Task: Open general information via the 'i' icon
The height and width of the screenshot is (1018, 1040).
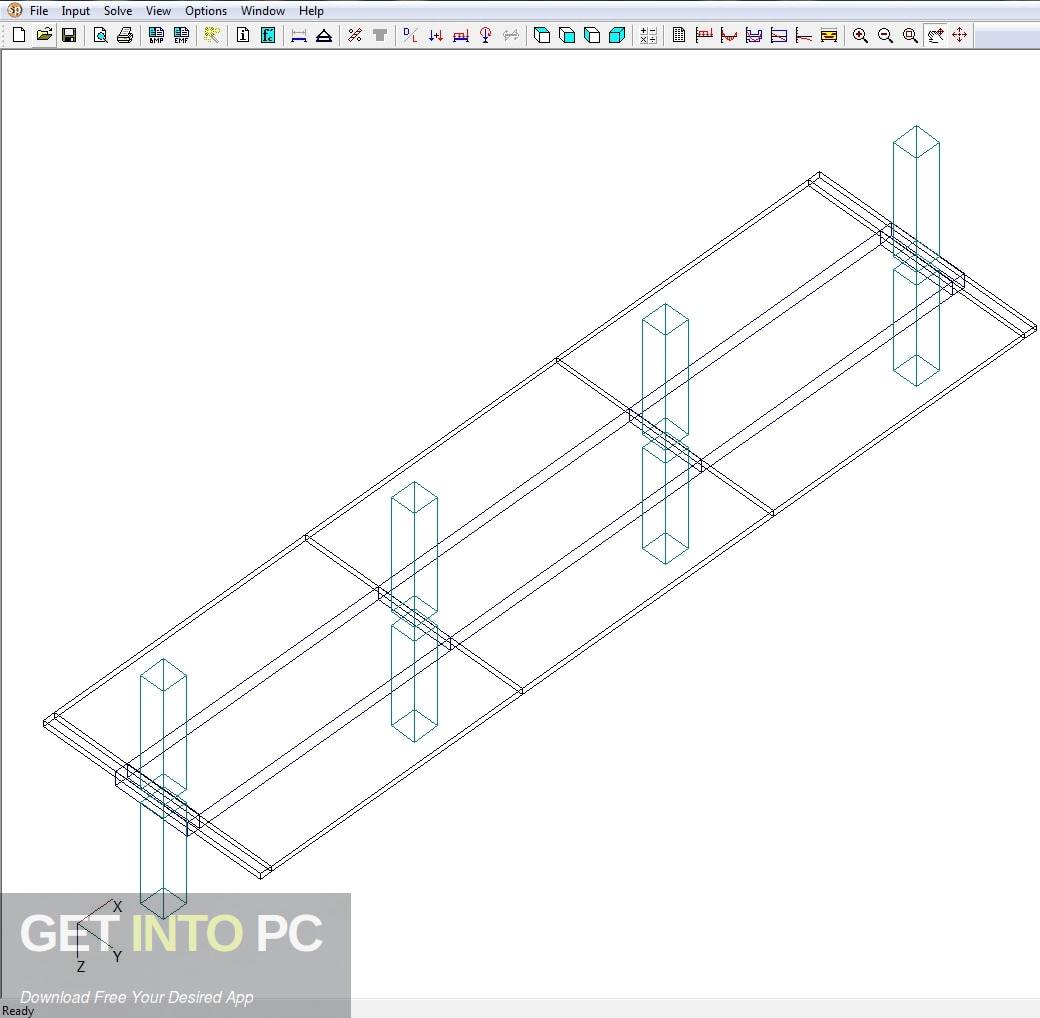Action: click(x=243, y=35)
